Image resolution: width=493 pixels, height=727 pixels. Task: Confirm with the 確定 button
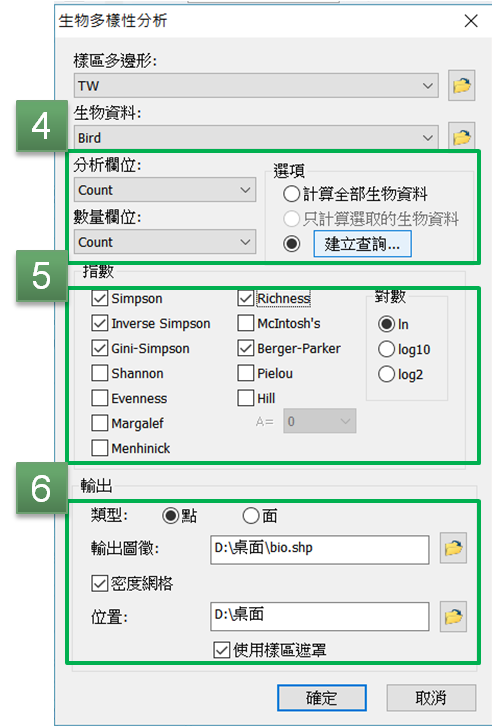(x=322, y=698)
